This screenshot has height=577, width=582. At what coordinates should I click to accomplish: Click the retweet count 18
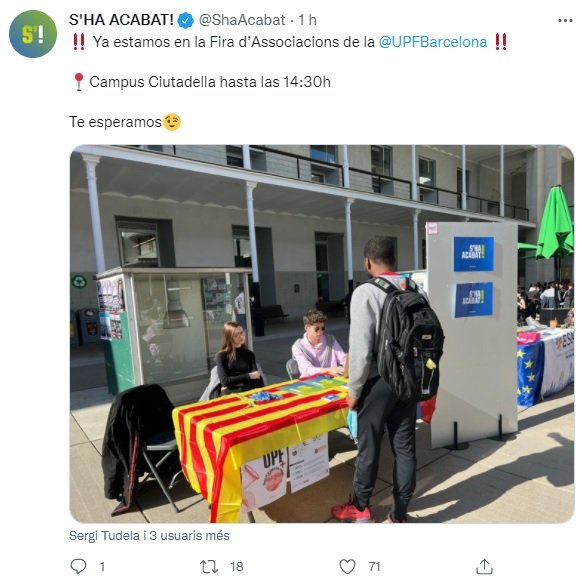(x=237, y=567)
